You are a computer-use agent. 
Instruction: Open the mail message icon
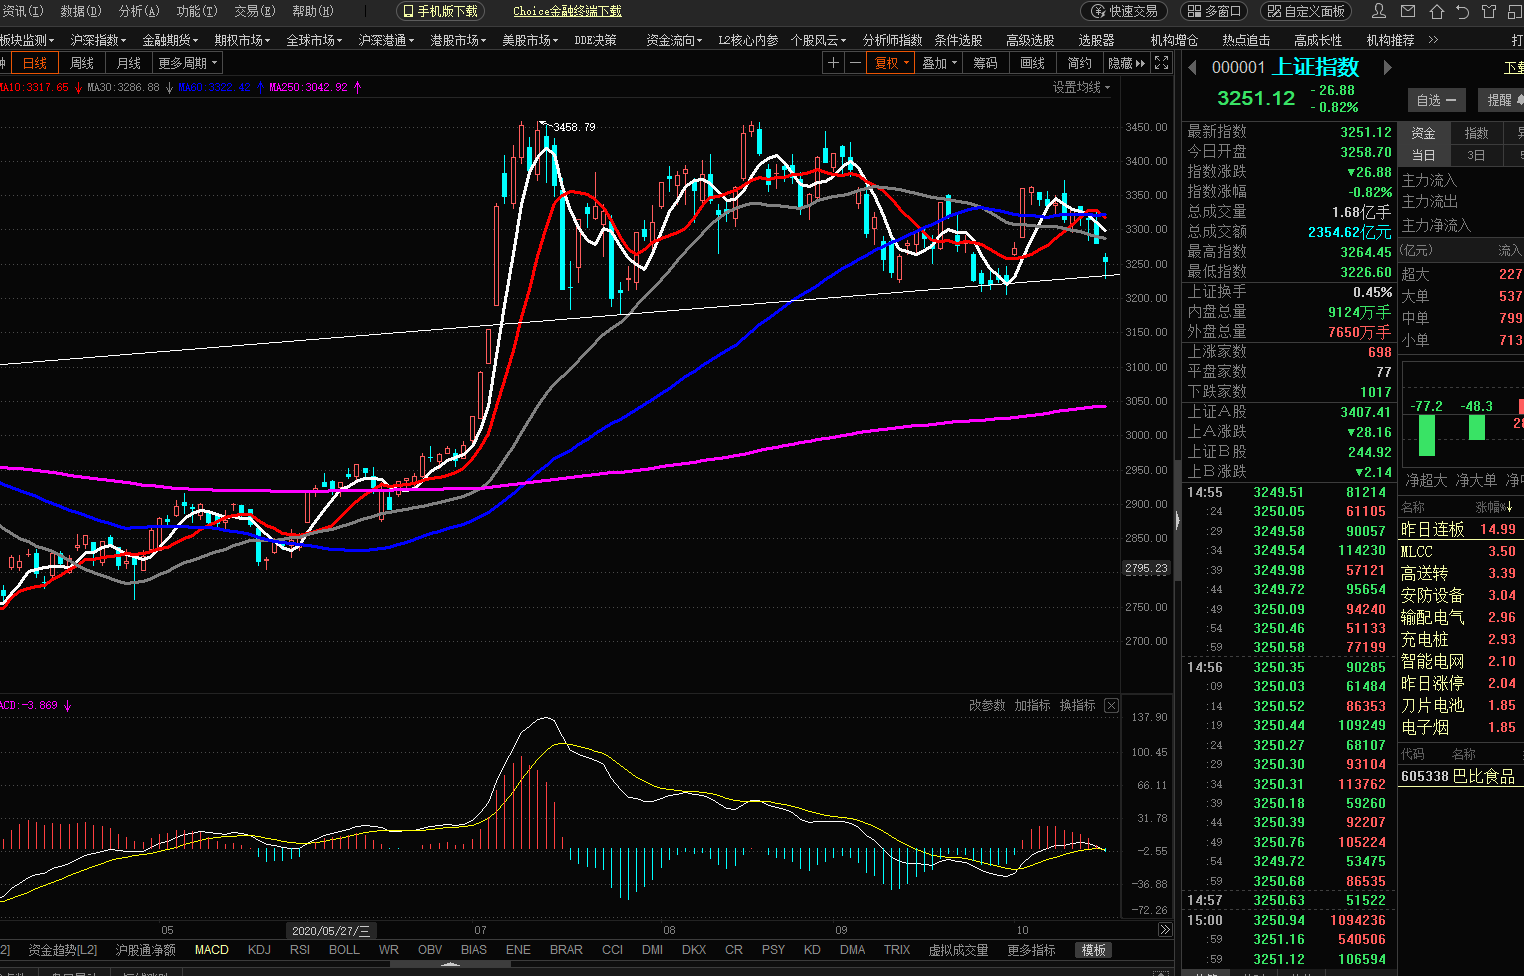coord(1407,12)
